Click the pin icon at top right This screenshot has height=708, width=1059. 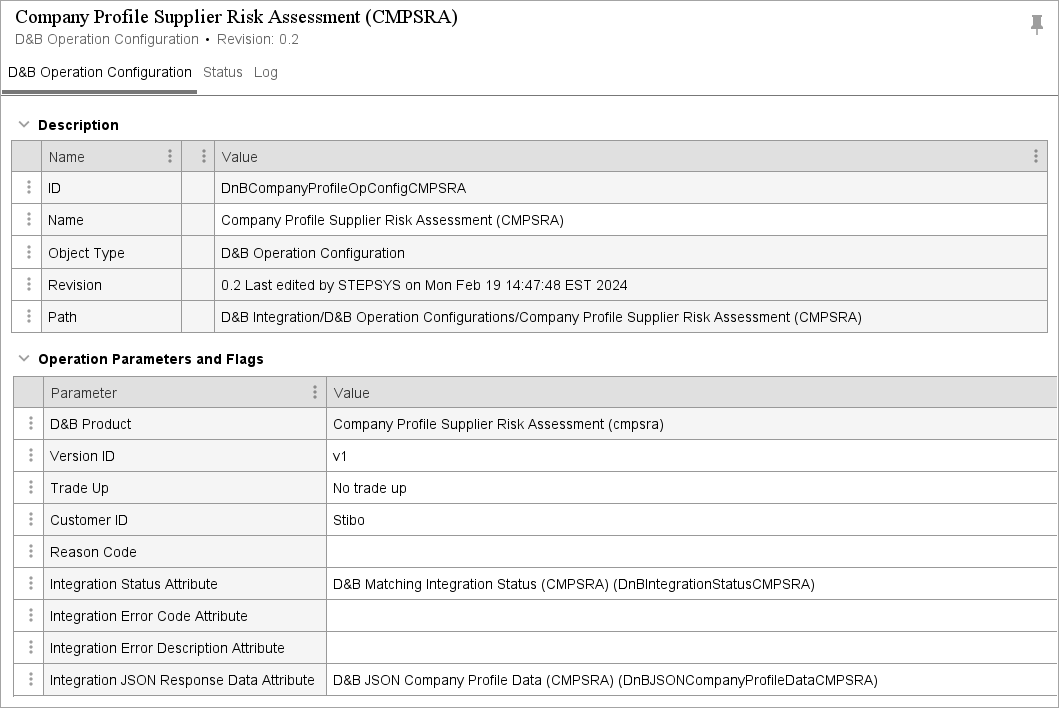point(1037,25)
